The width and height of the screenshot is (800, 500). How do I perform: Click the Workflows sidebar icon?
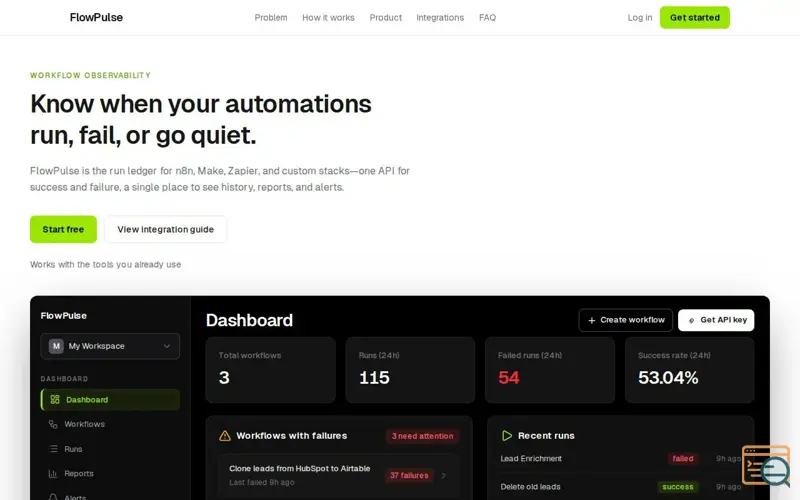coord(53,424)
